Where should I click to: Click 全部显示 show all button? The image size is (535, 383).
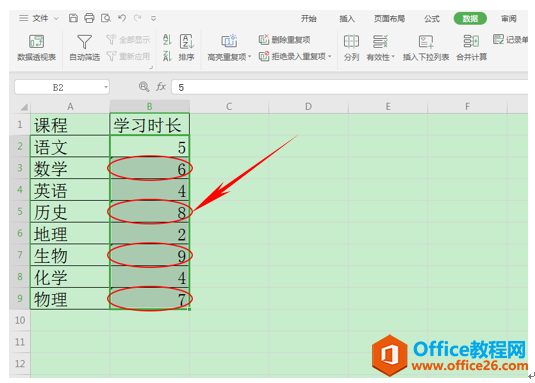point(128,40)
